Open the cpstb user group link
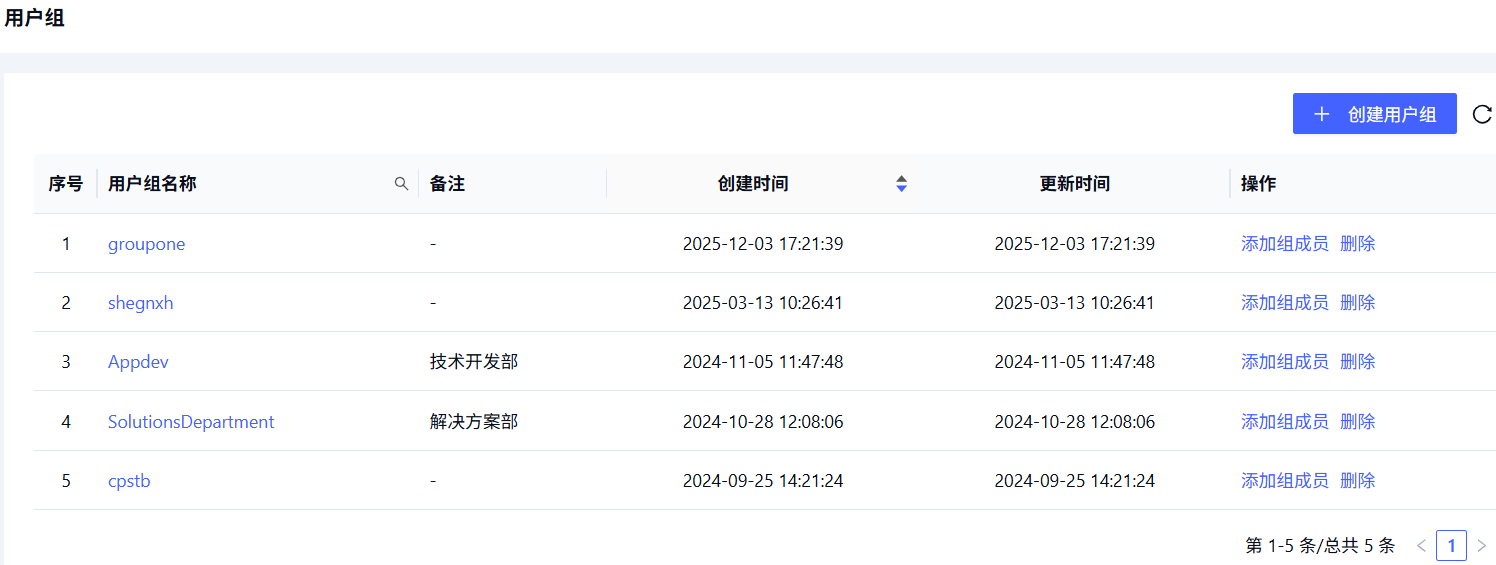 (x=129, y=481)
